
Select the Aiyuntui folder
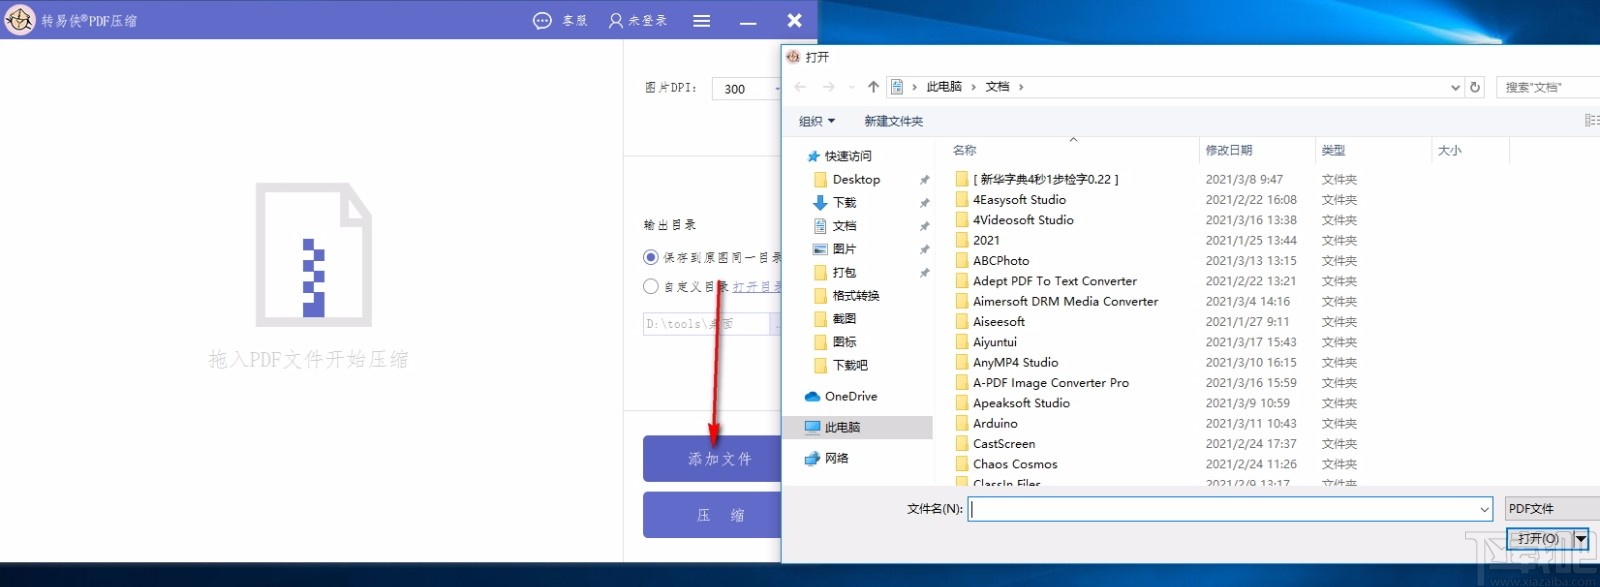[995, 342]
